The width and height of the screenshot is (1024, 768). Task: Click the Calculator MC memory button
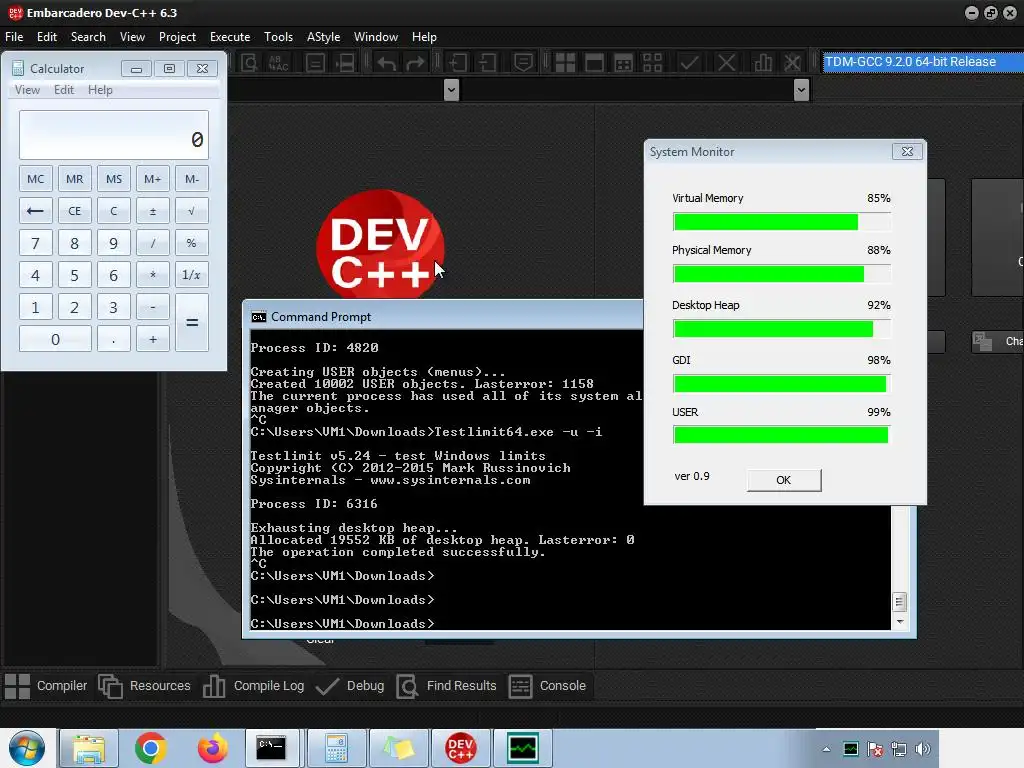click(x=35, y=179)
